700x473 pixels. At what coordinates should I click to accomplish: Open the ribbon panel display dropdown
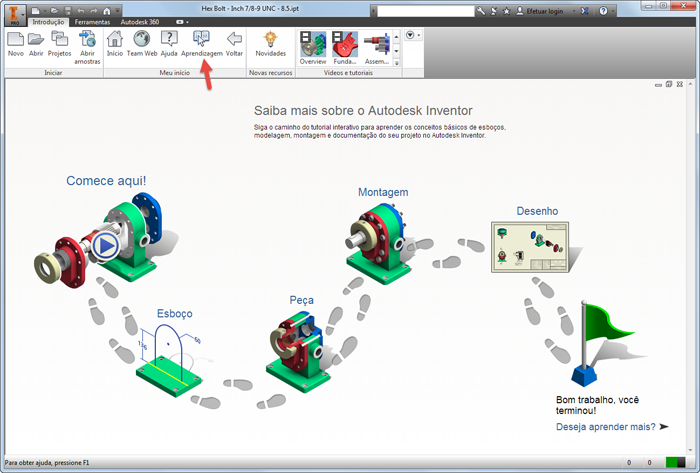pos(413,35)
